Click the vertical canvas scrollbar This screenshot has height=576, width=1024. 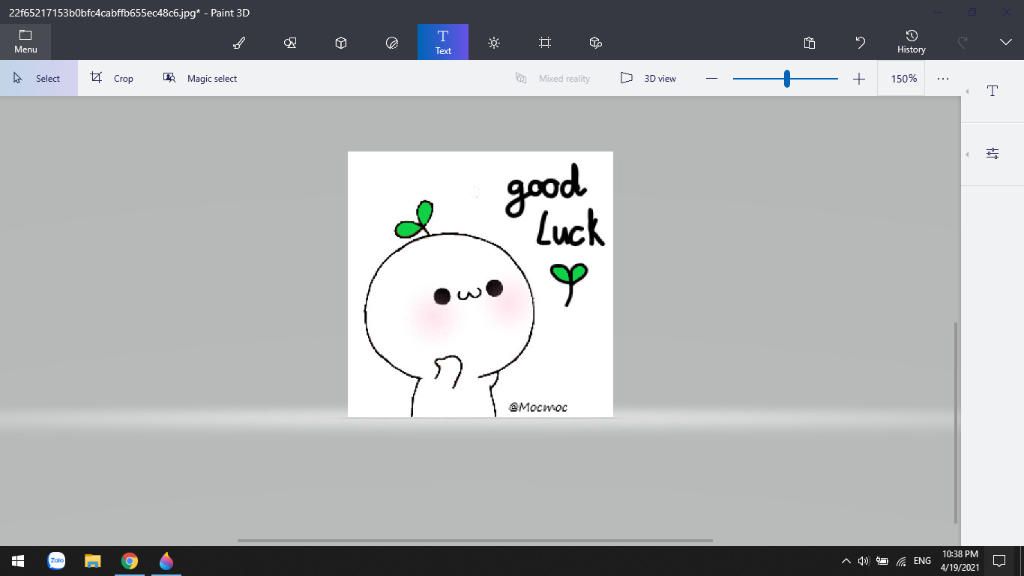pyautogui.click(x=955, y=423)
